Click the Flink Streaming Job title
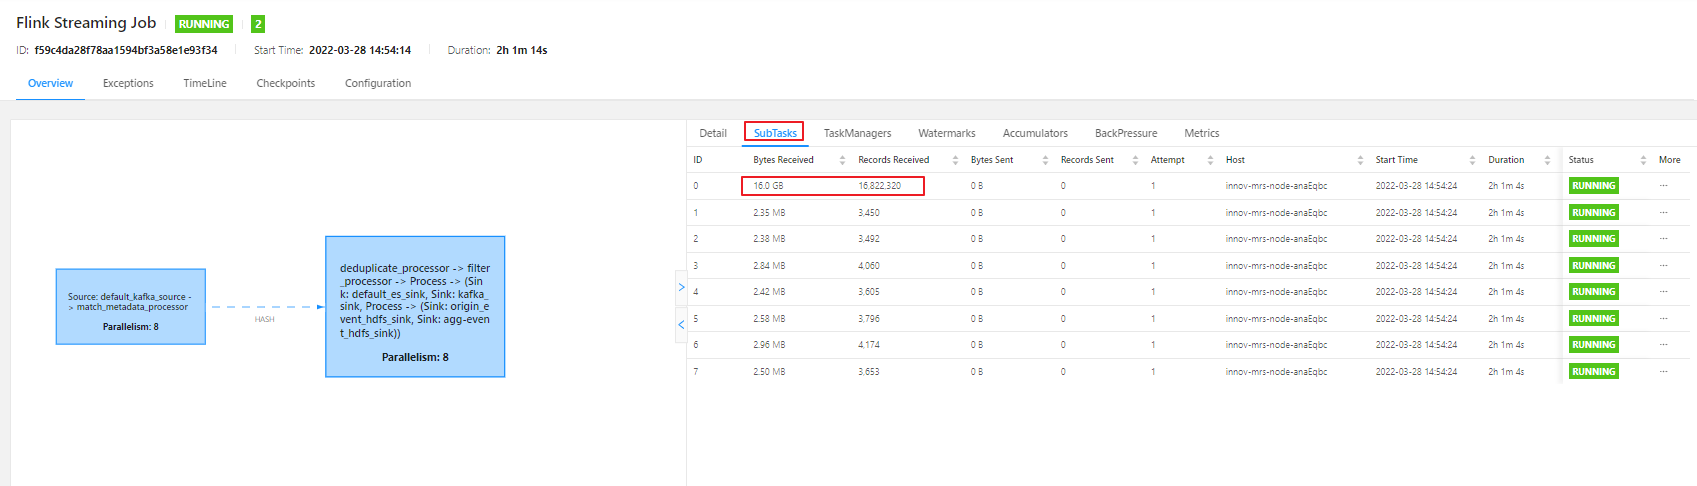1697x486 pixels. [x=86, y=23]
